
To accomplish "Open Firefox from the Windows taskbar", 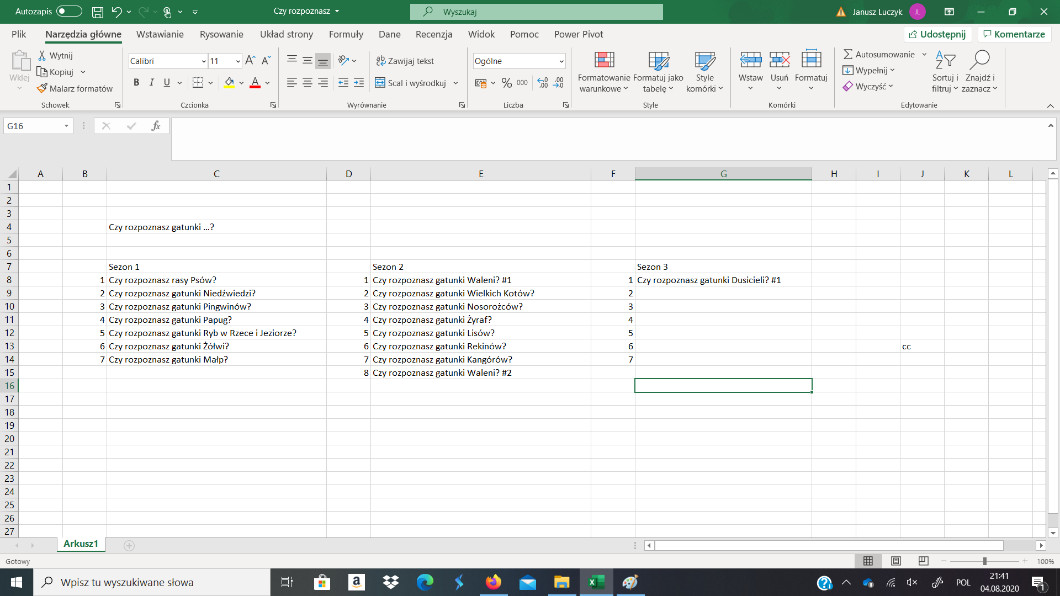I will coord(492,581).
